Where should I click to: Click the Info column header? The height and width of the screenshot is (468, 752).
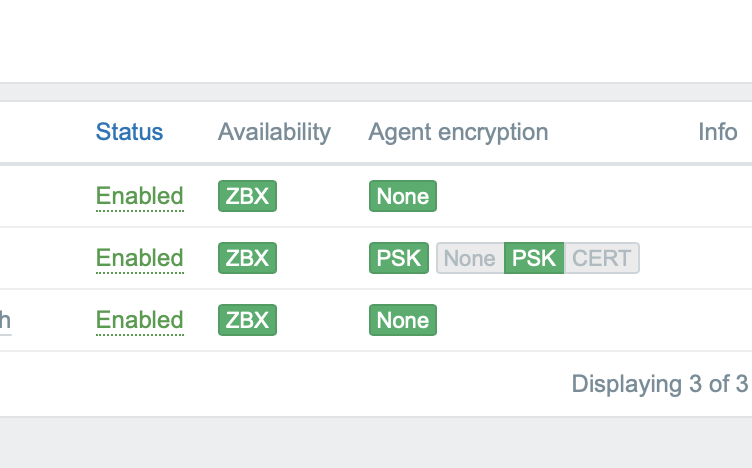click(x=717, y=132)
